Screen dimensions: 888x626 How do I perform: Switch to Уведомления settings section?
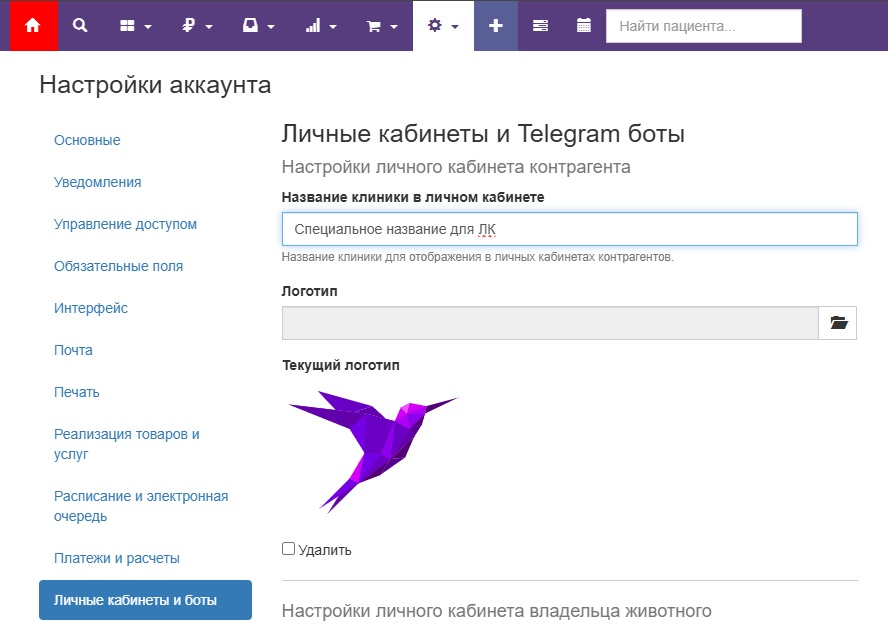click(x=97, y=182)
